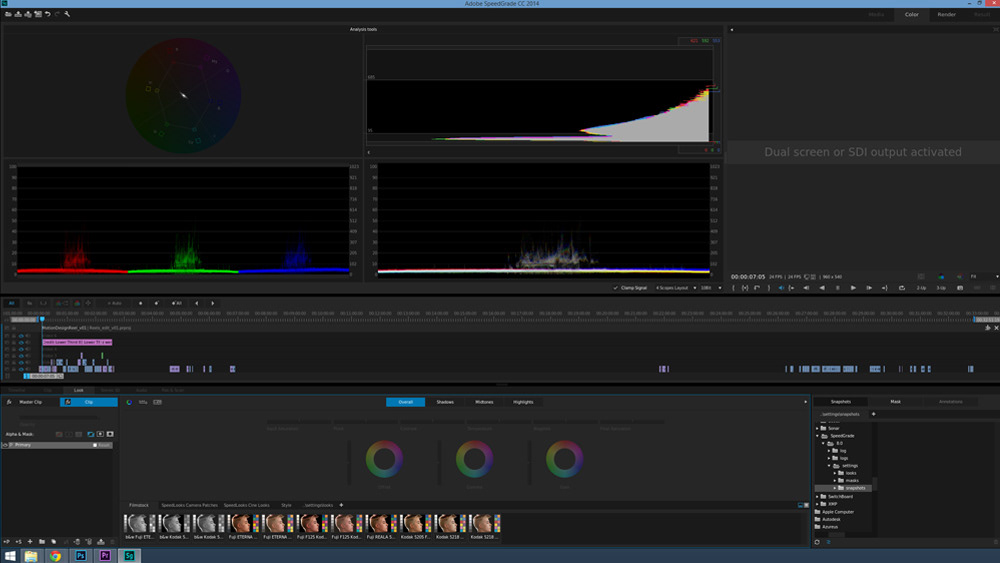Toggle the loop playback icon
This screenshot has width=1000, height=563.
[902, 288]
